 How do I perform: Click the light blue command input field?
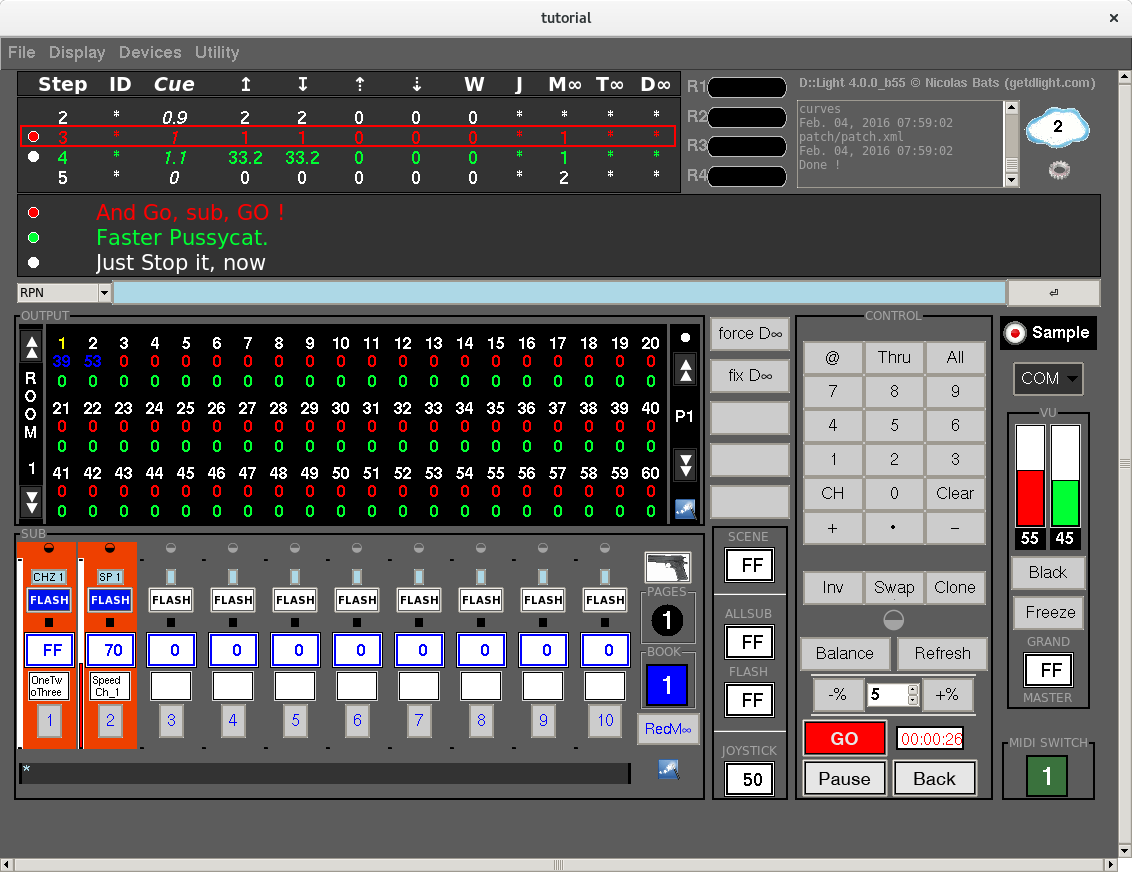559,293
